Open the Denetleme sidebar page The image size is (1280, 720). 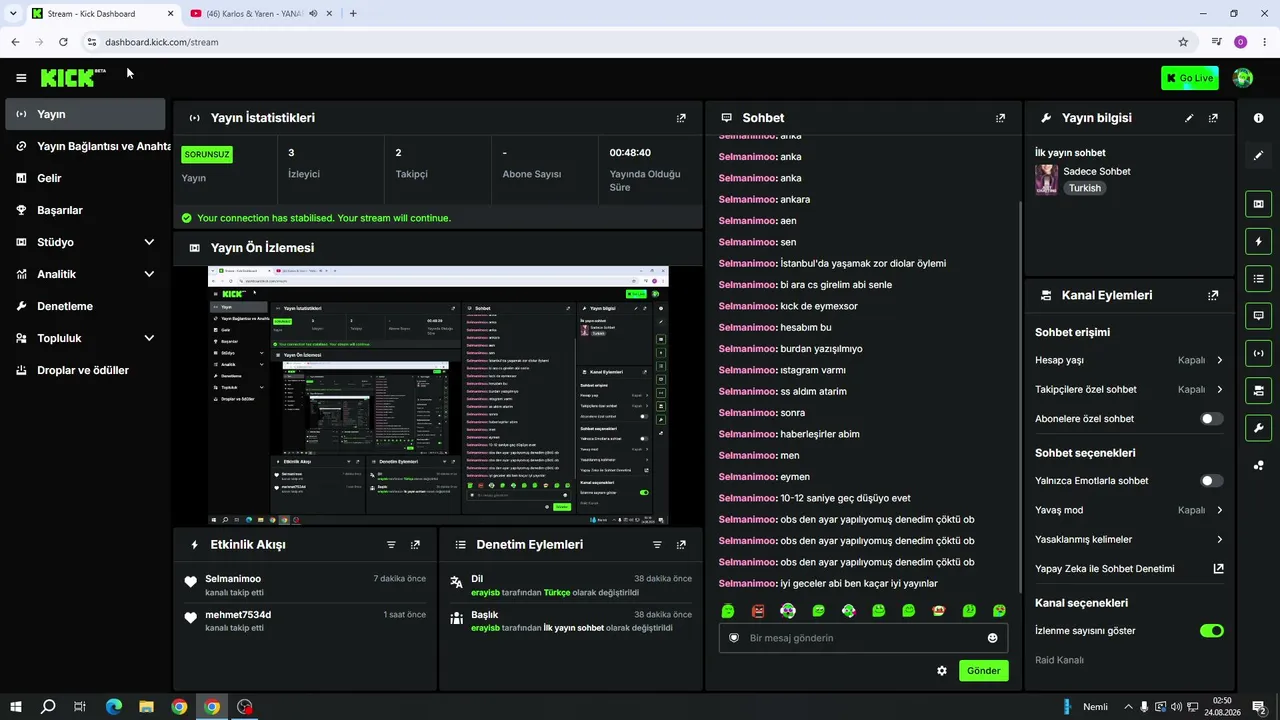[85, 306]
